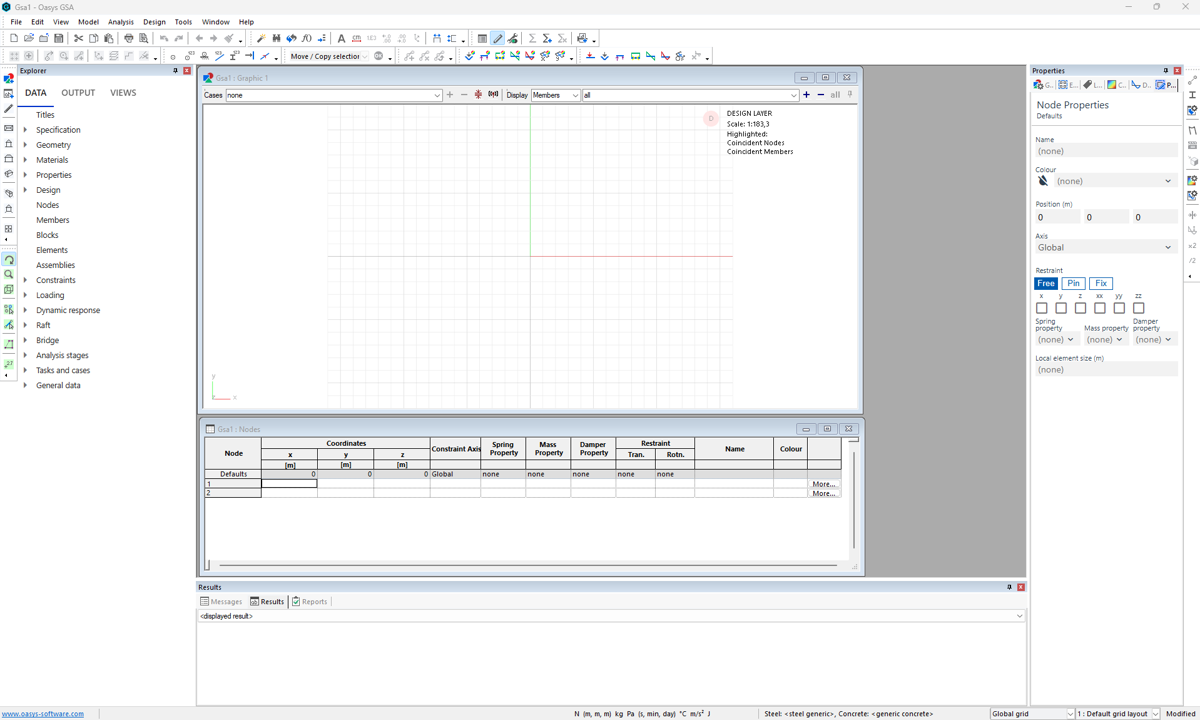Click the Name input field in Node Properties
The width and height of the screenshot is (1200, 720).
(1105, 151)
